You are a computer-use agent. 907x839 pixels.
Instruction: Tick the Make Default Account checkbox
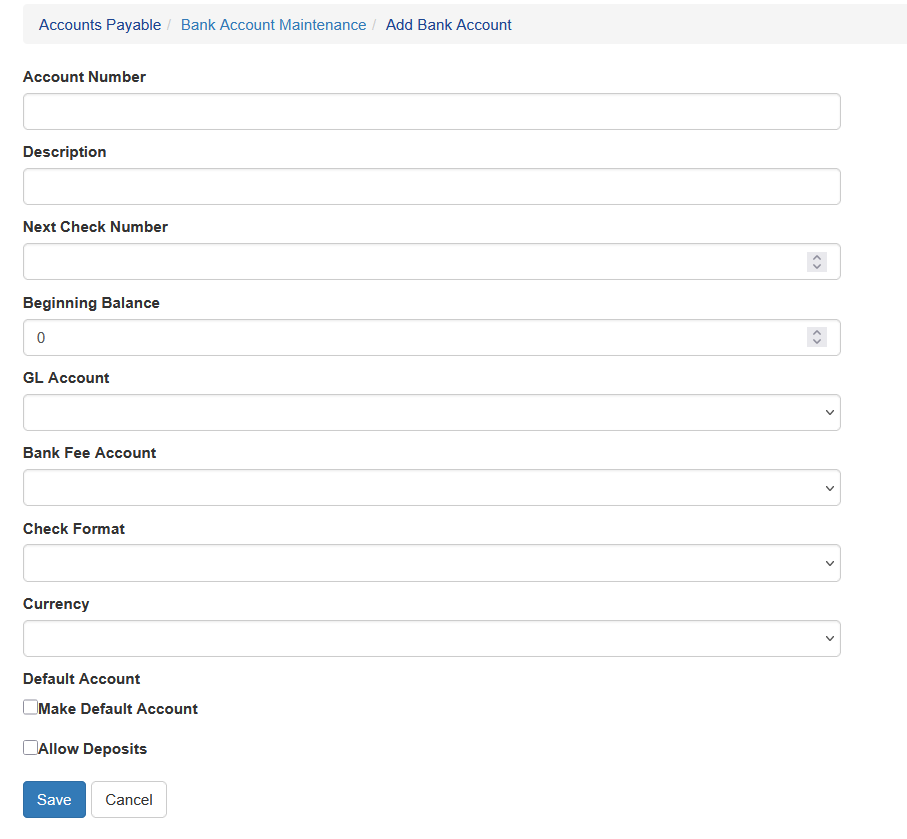coord(30,707)
